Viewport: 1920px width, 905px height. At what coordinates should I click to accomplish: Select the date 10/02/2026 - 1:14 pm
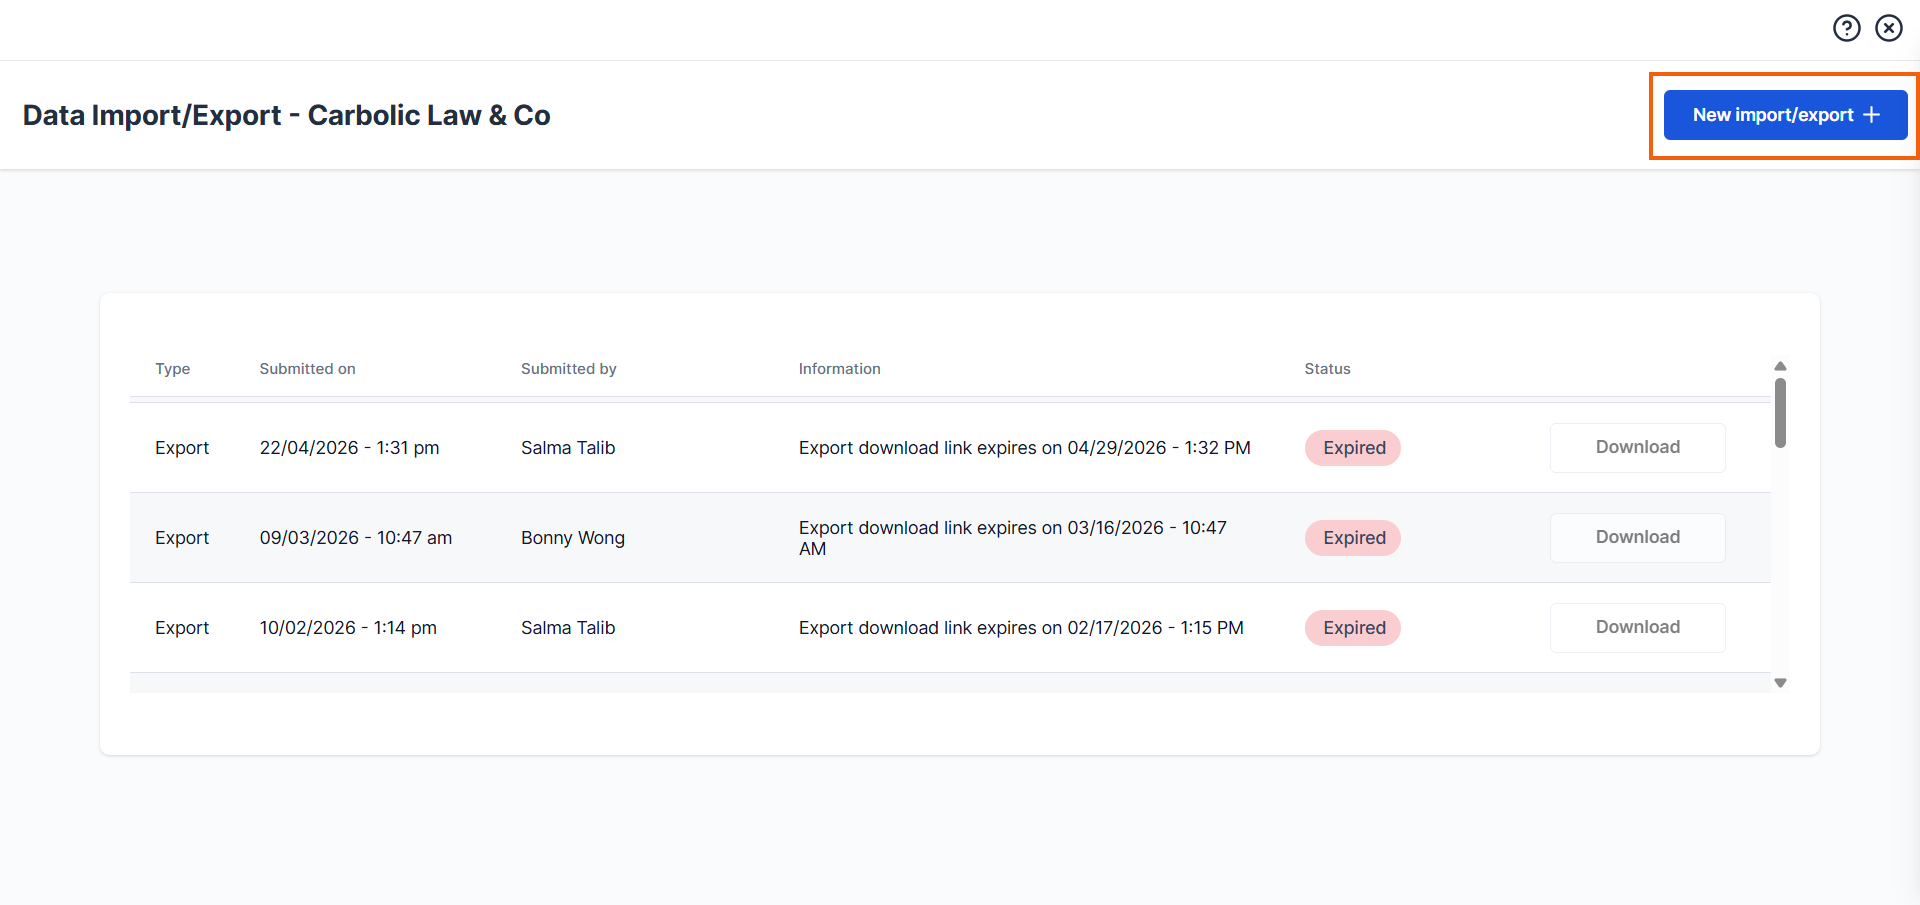point(348,628)
